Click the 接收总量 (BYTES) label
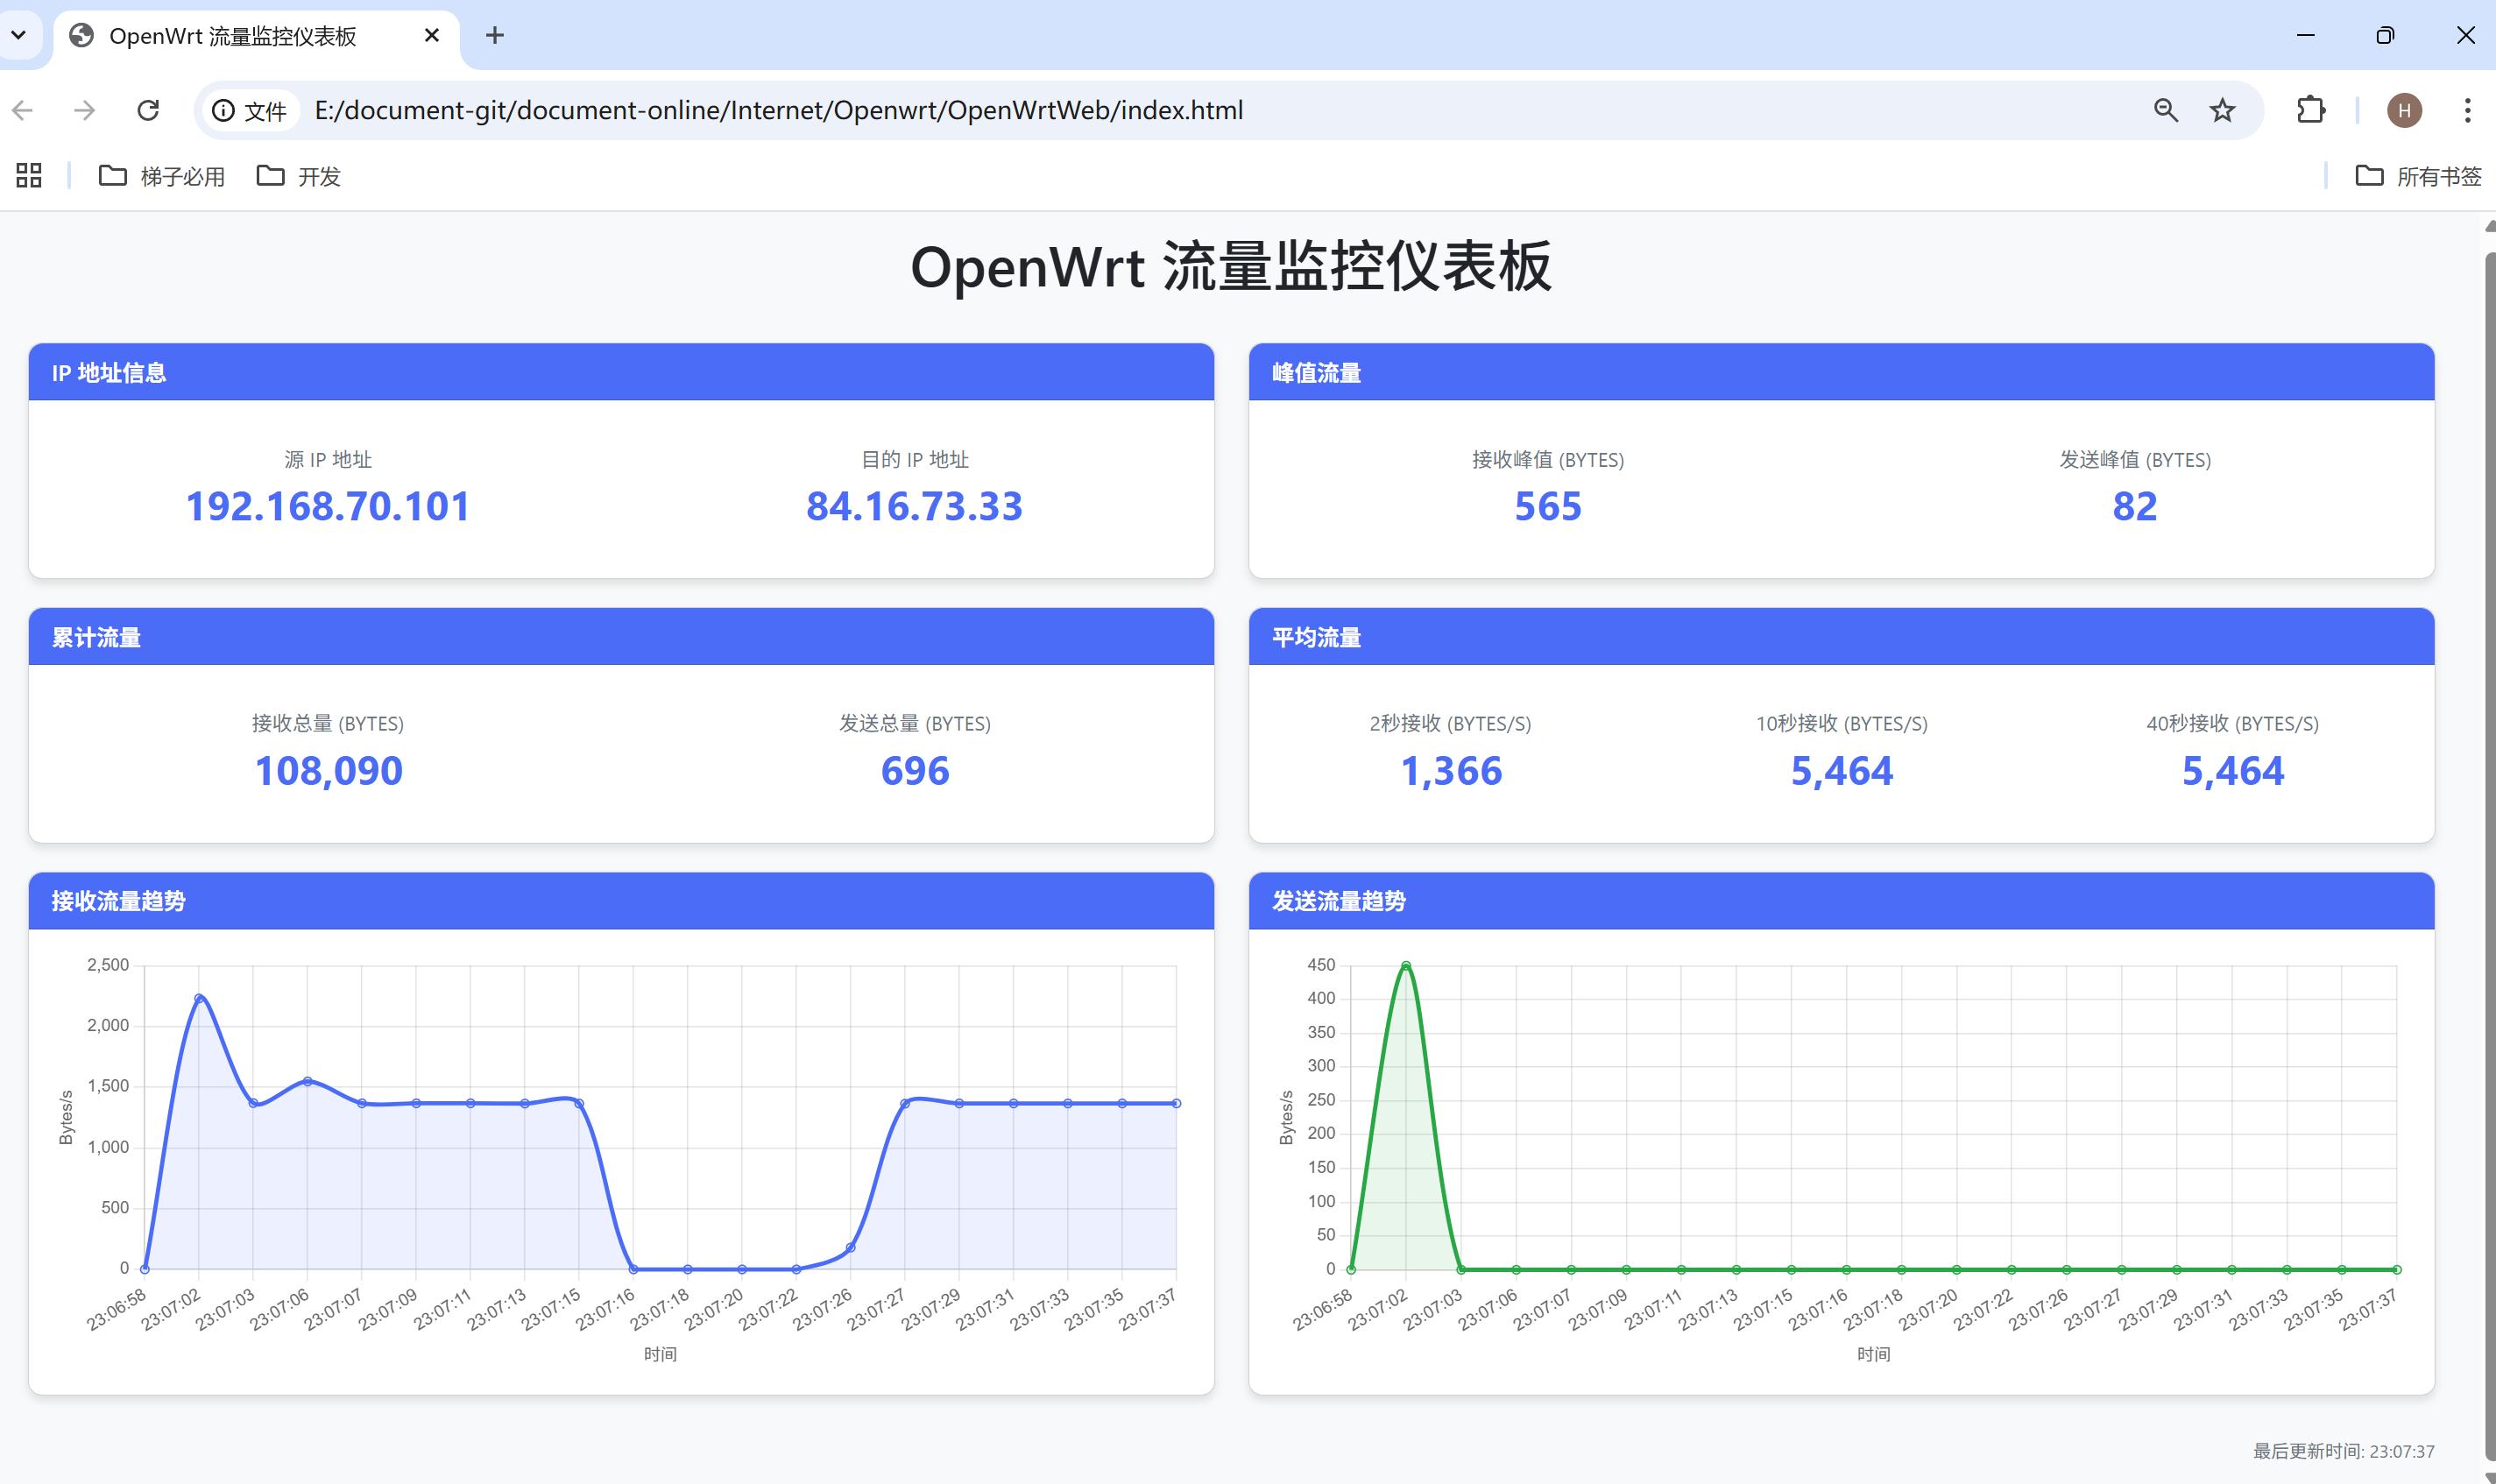Image resolution: width=2496 pixels, height=1484 pixels. (328, 723)
